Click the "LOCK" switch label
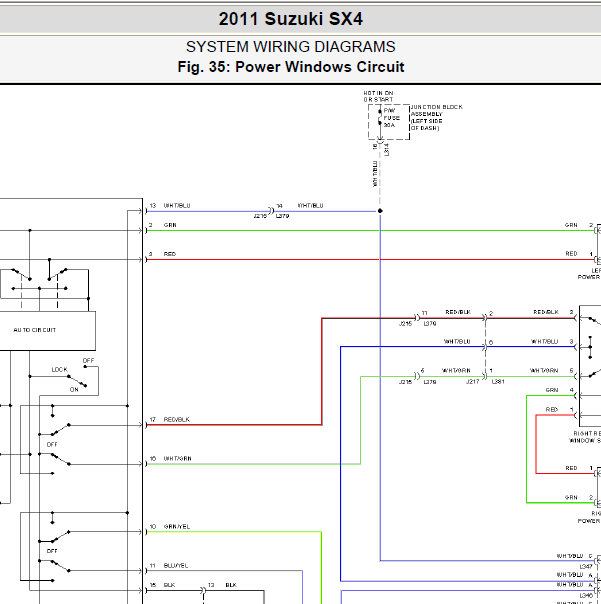Screen dimensions: 601x604 pos(59,369)
